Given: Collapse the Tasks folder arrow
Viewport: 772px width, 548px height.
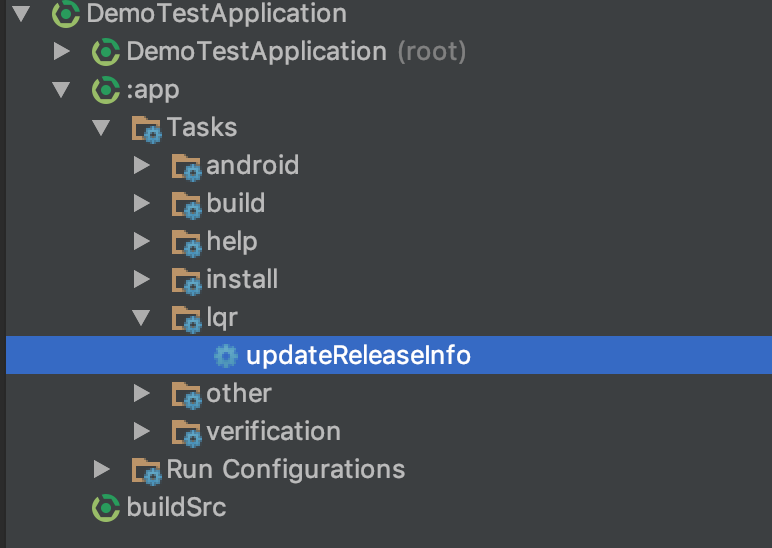Looking at the screenshot, I should (101, 128).
